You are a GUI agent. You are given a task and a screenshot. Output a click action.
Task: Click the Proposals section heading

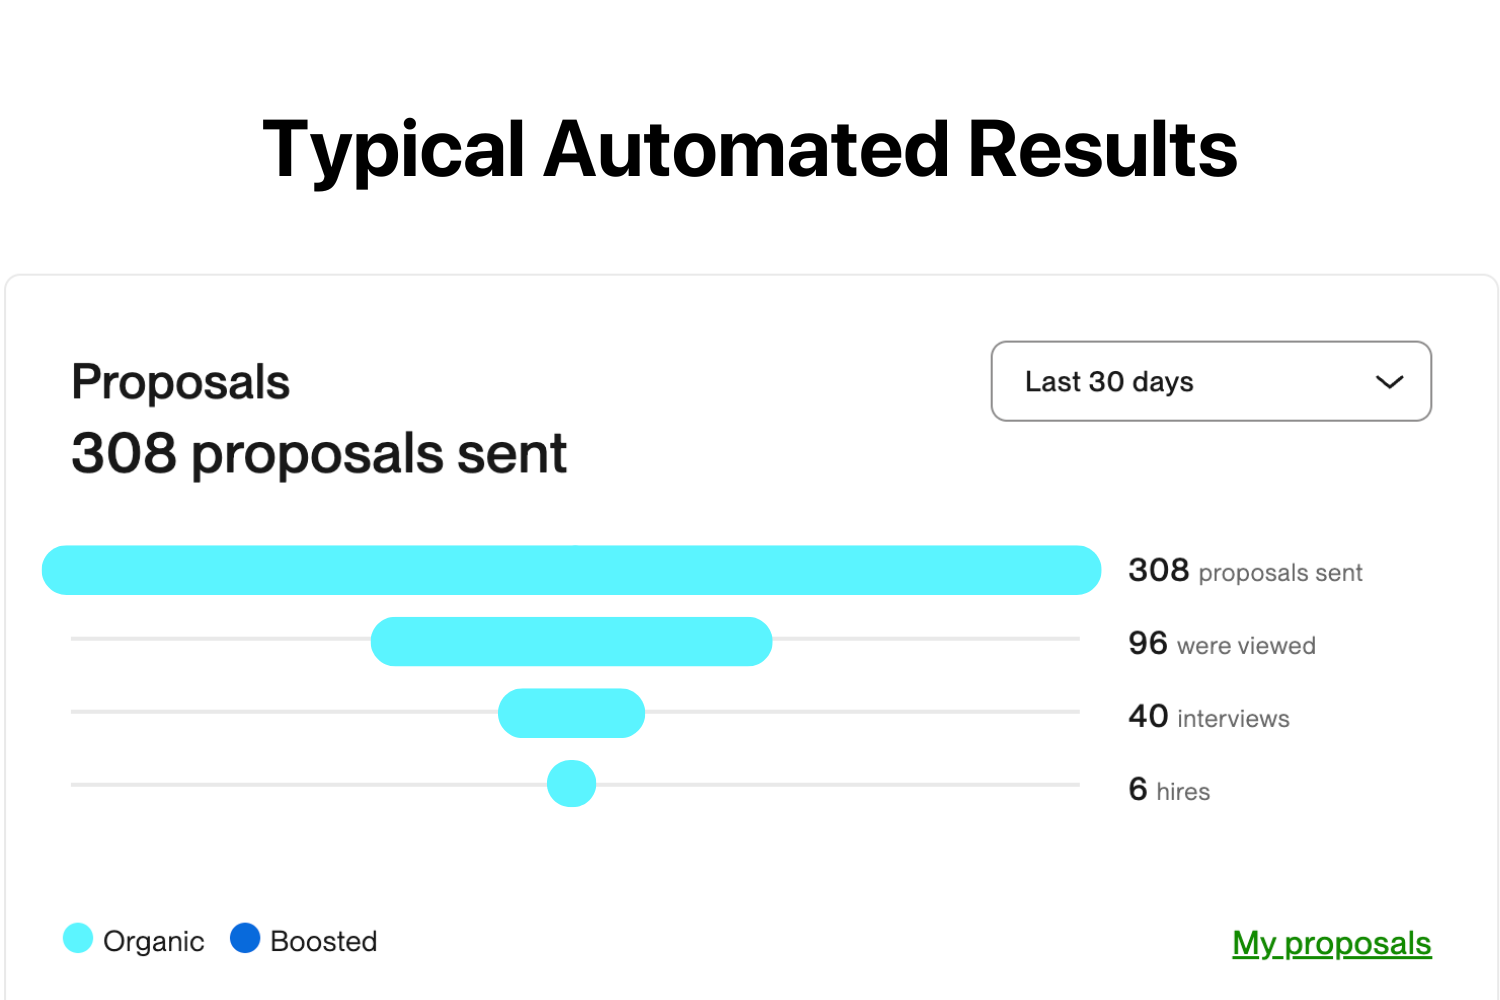(180, 382)
